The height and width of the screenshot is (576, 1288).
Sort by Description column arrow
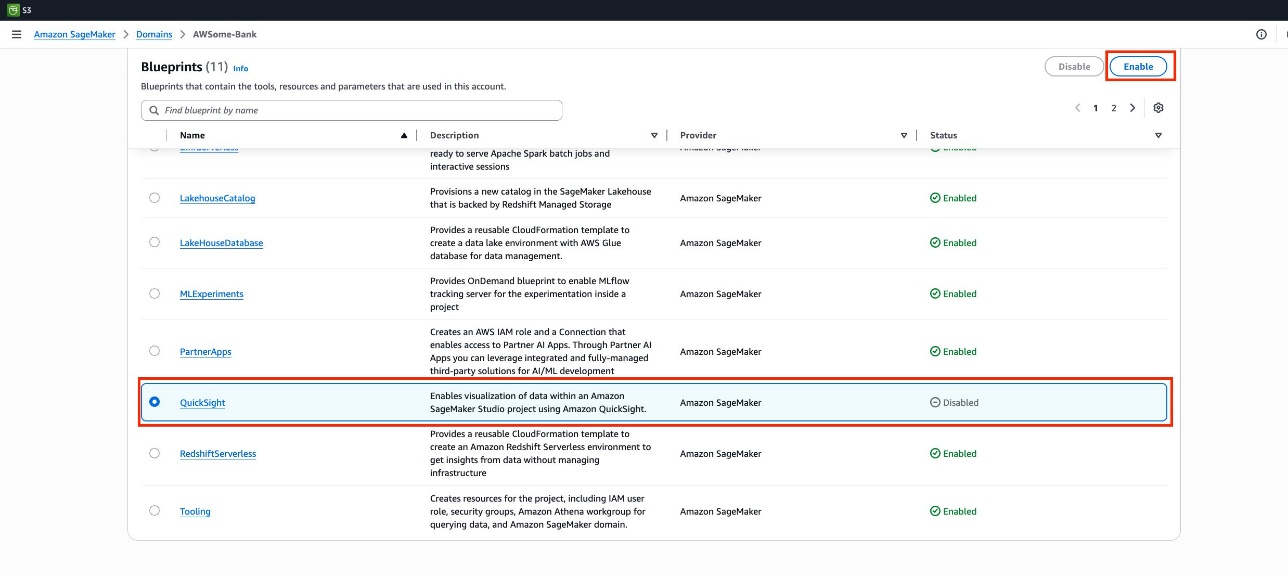coord(654,135)
